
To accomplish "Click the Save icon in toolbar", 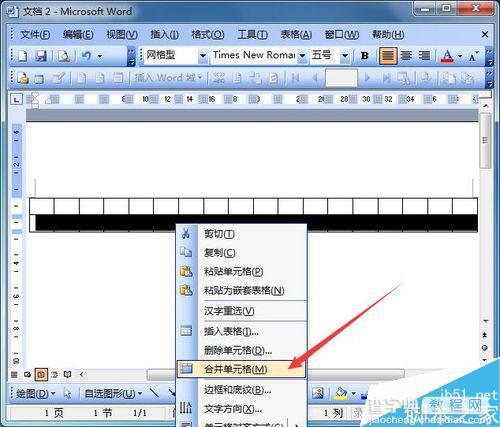I will tap(41, 56).
